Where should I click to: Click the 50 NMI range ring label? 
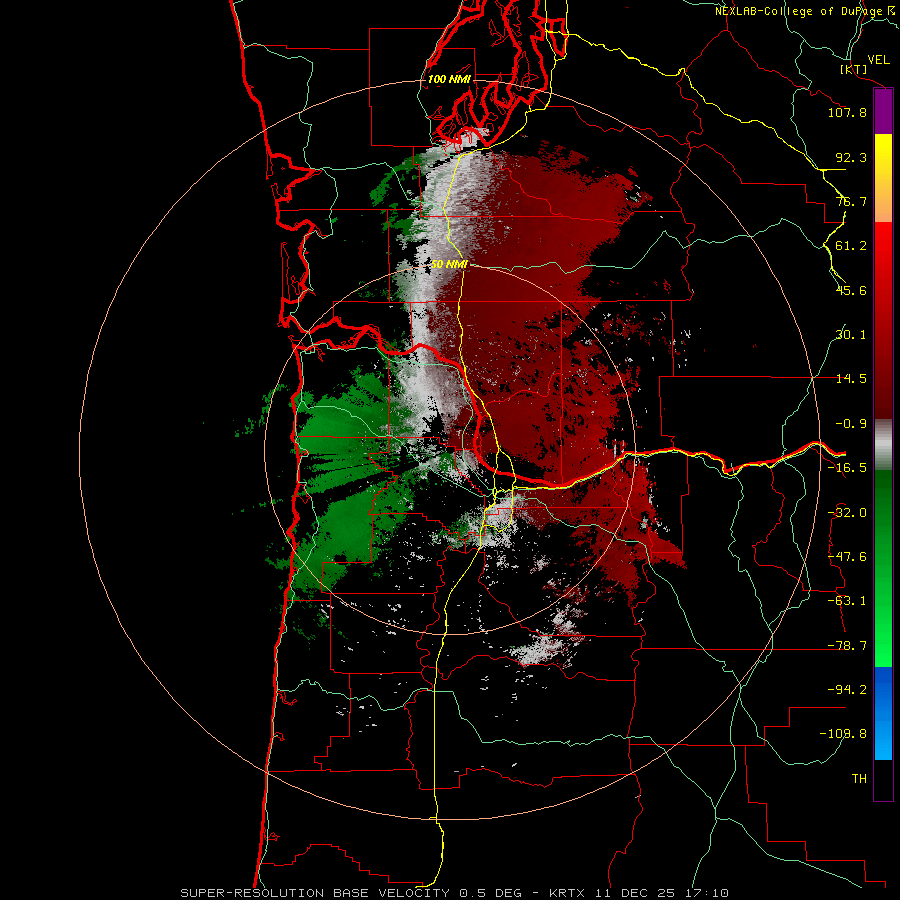click(449, 264)
